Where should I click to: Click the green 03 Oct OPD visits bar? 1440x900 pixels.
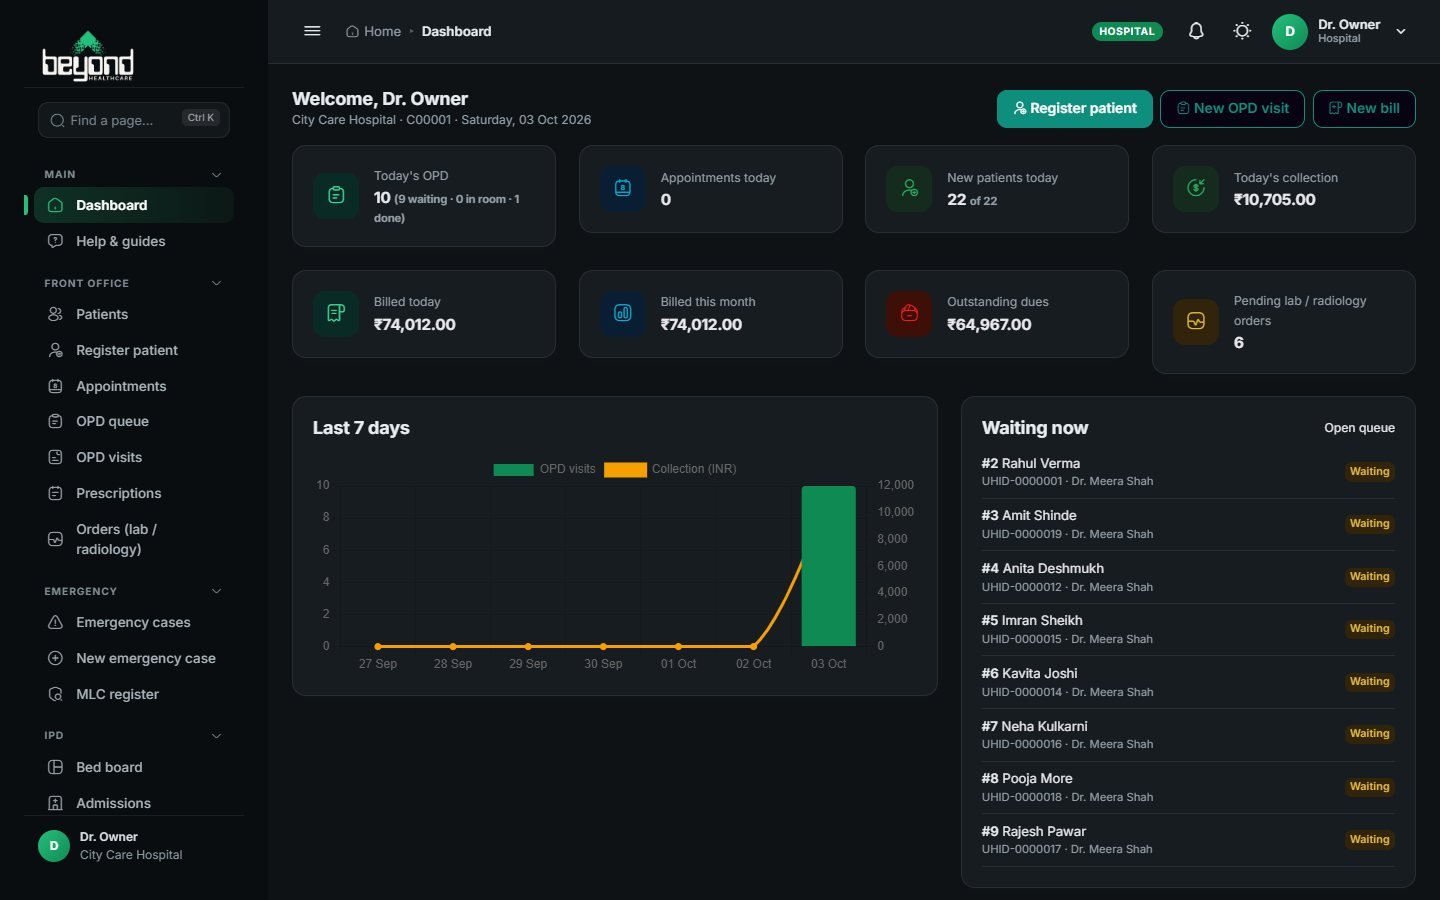coord(829,566)
